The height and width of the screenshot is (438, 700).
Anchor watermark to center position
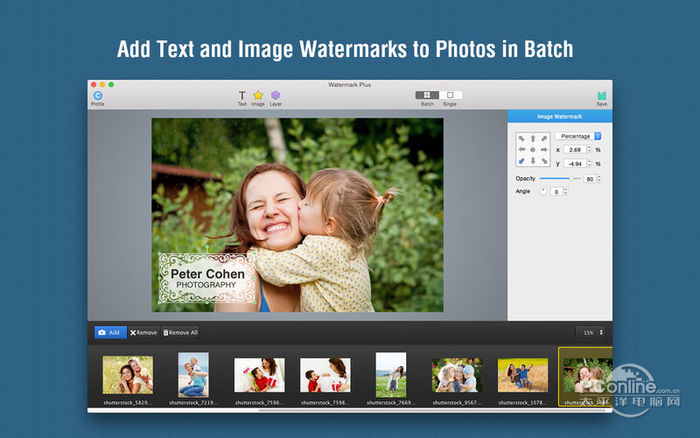click(x=533, y=150)
